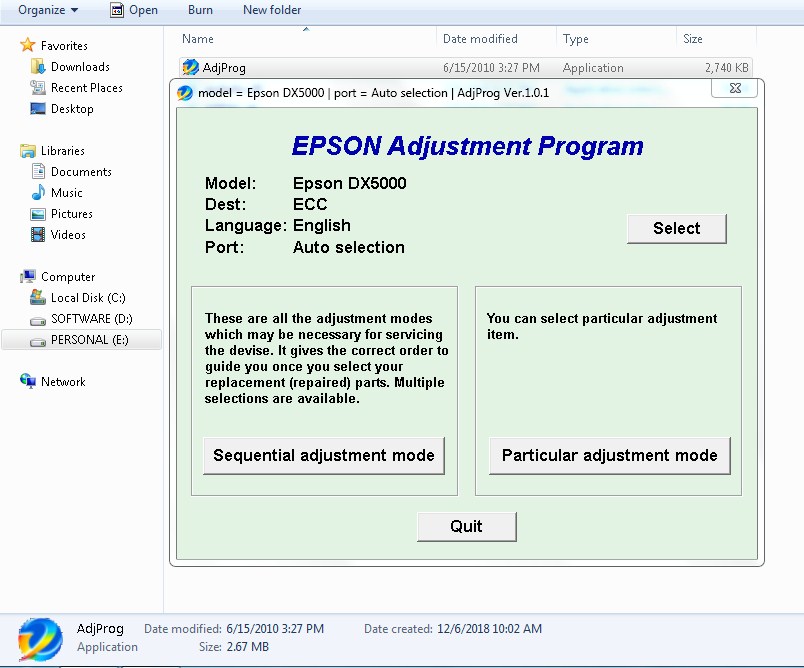Open Local Disk (C:) drive icon

38,297
